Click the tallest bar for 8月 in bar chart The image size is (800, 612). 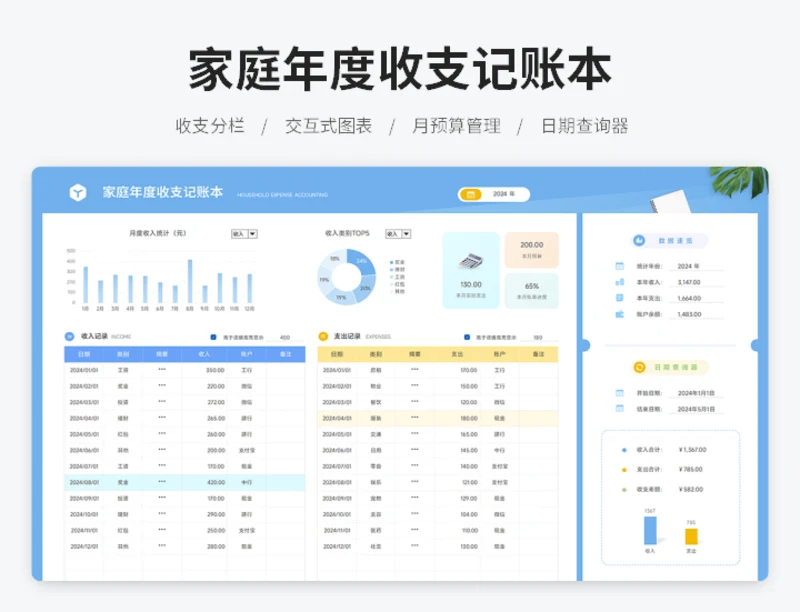coord(190,282)
